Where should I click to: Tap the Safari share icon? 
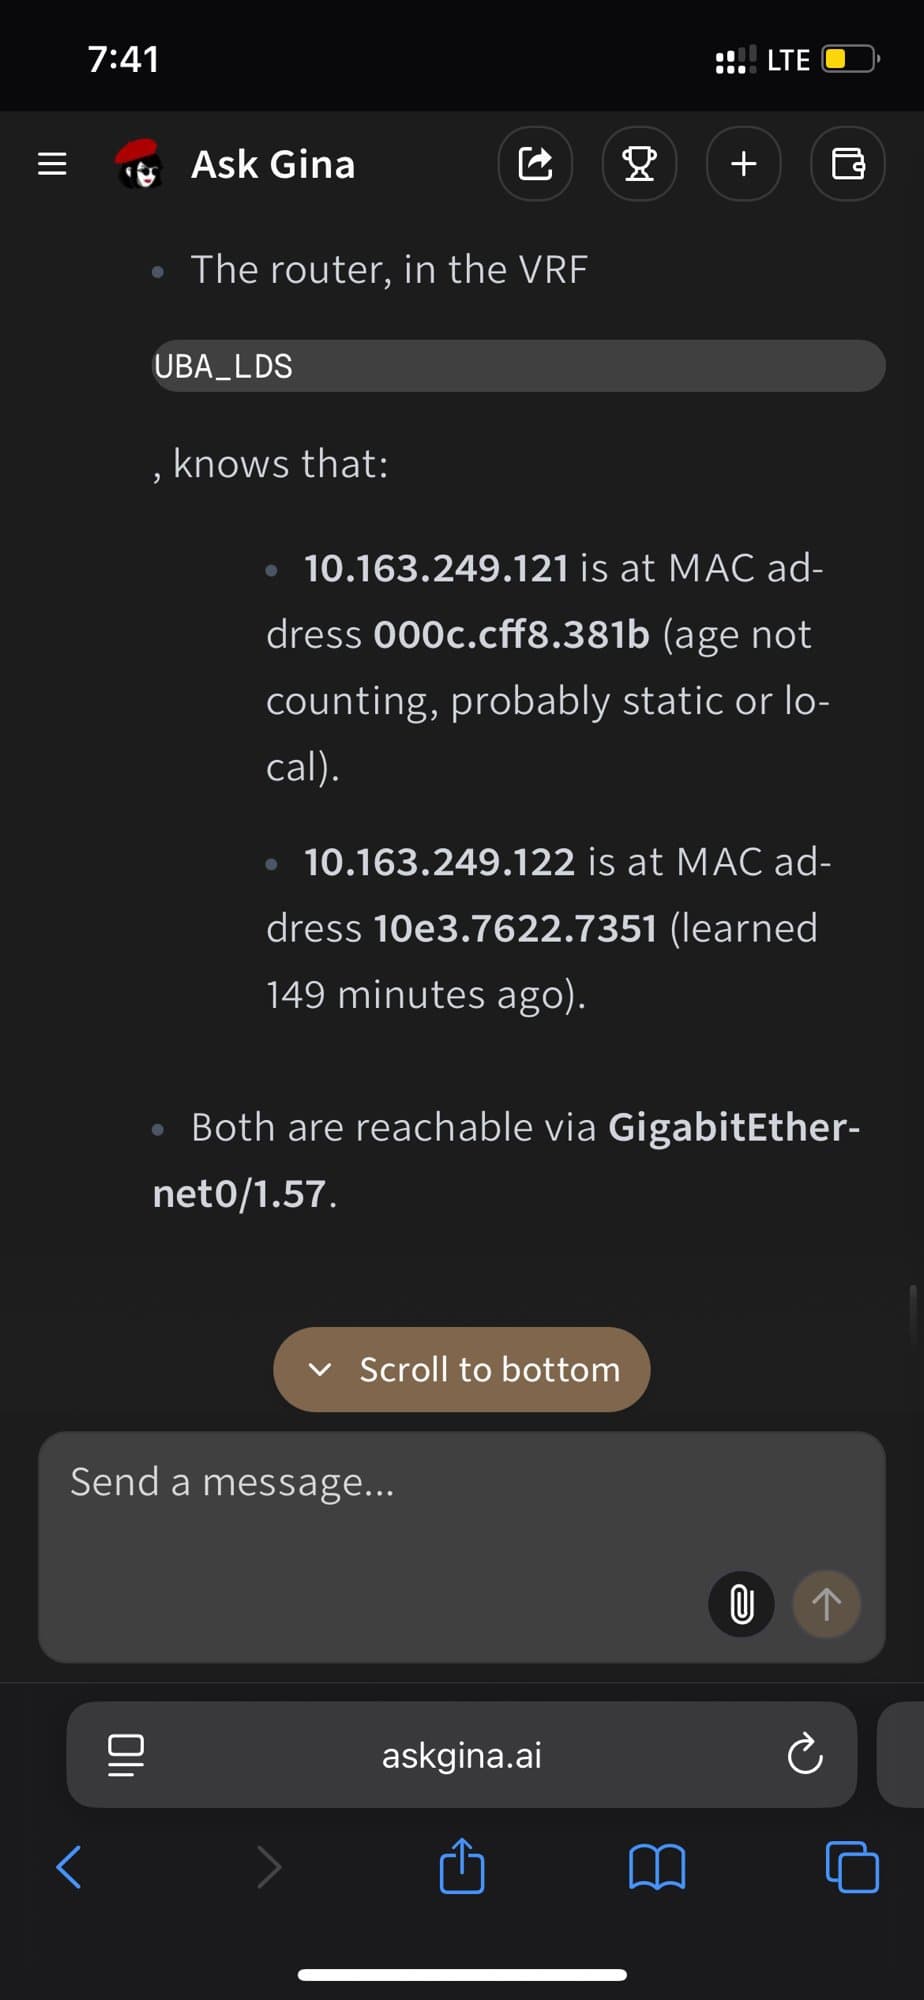pos(462,1866)
